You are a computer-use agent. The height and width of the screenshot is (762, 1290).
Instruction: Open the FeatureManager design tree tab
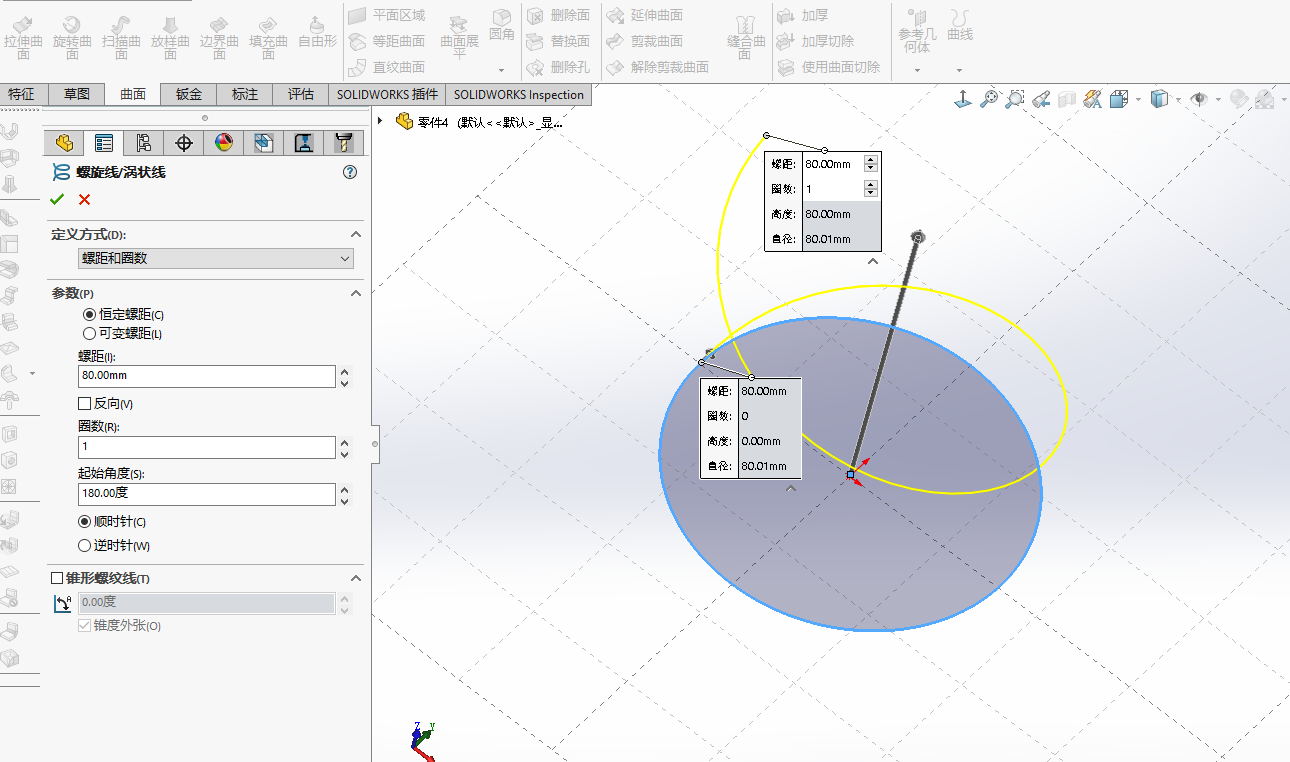tap(64, 142)
